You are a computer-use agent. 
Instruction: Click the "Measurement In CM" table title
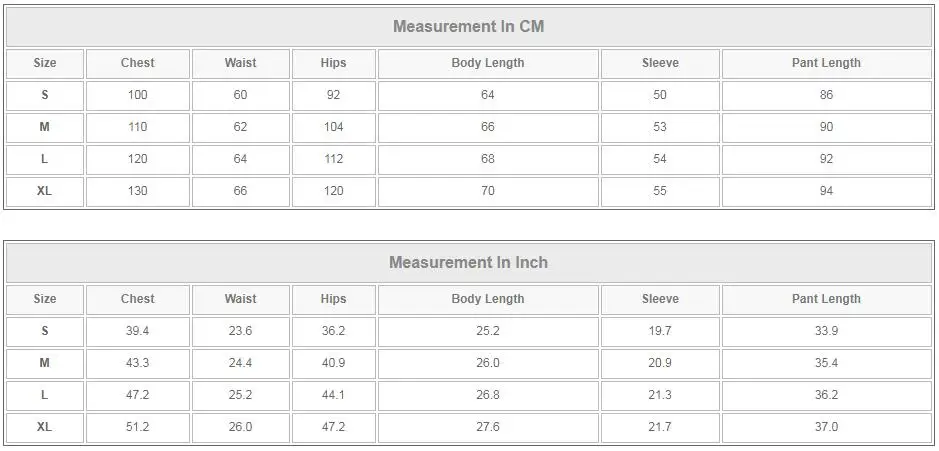(468, 27)
